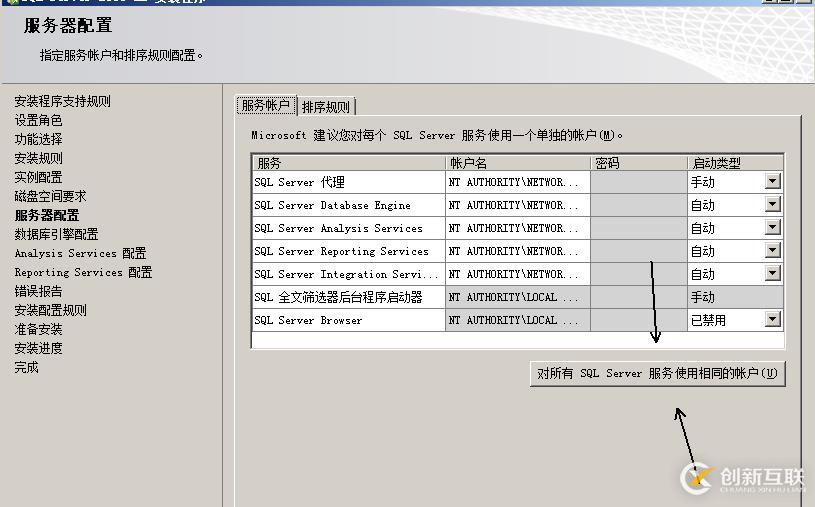Image resolution: width=815 pixels, height=507 pixels.
Task: Click 错误报告 step in sidebar
Action: point(38,291)
